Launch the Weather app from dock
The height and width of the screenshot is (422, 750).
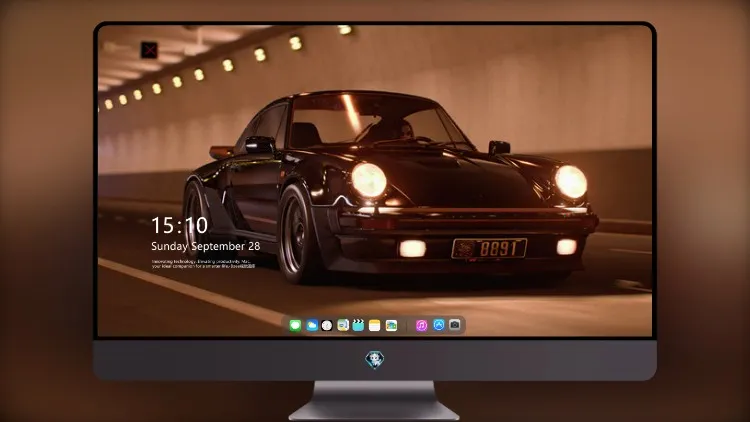pos(311,325)
